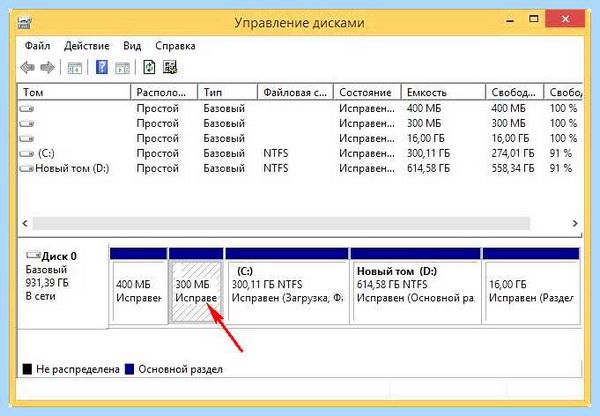Click the drive icon next to Новый том (D:)
This screenshot has width=600, height=416.
click(x=27, y=168)
